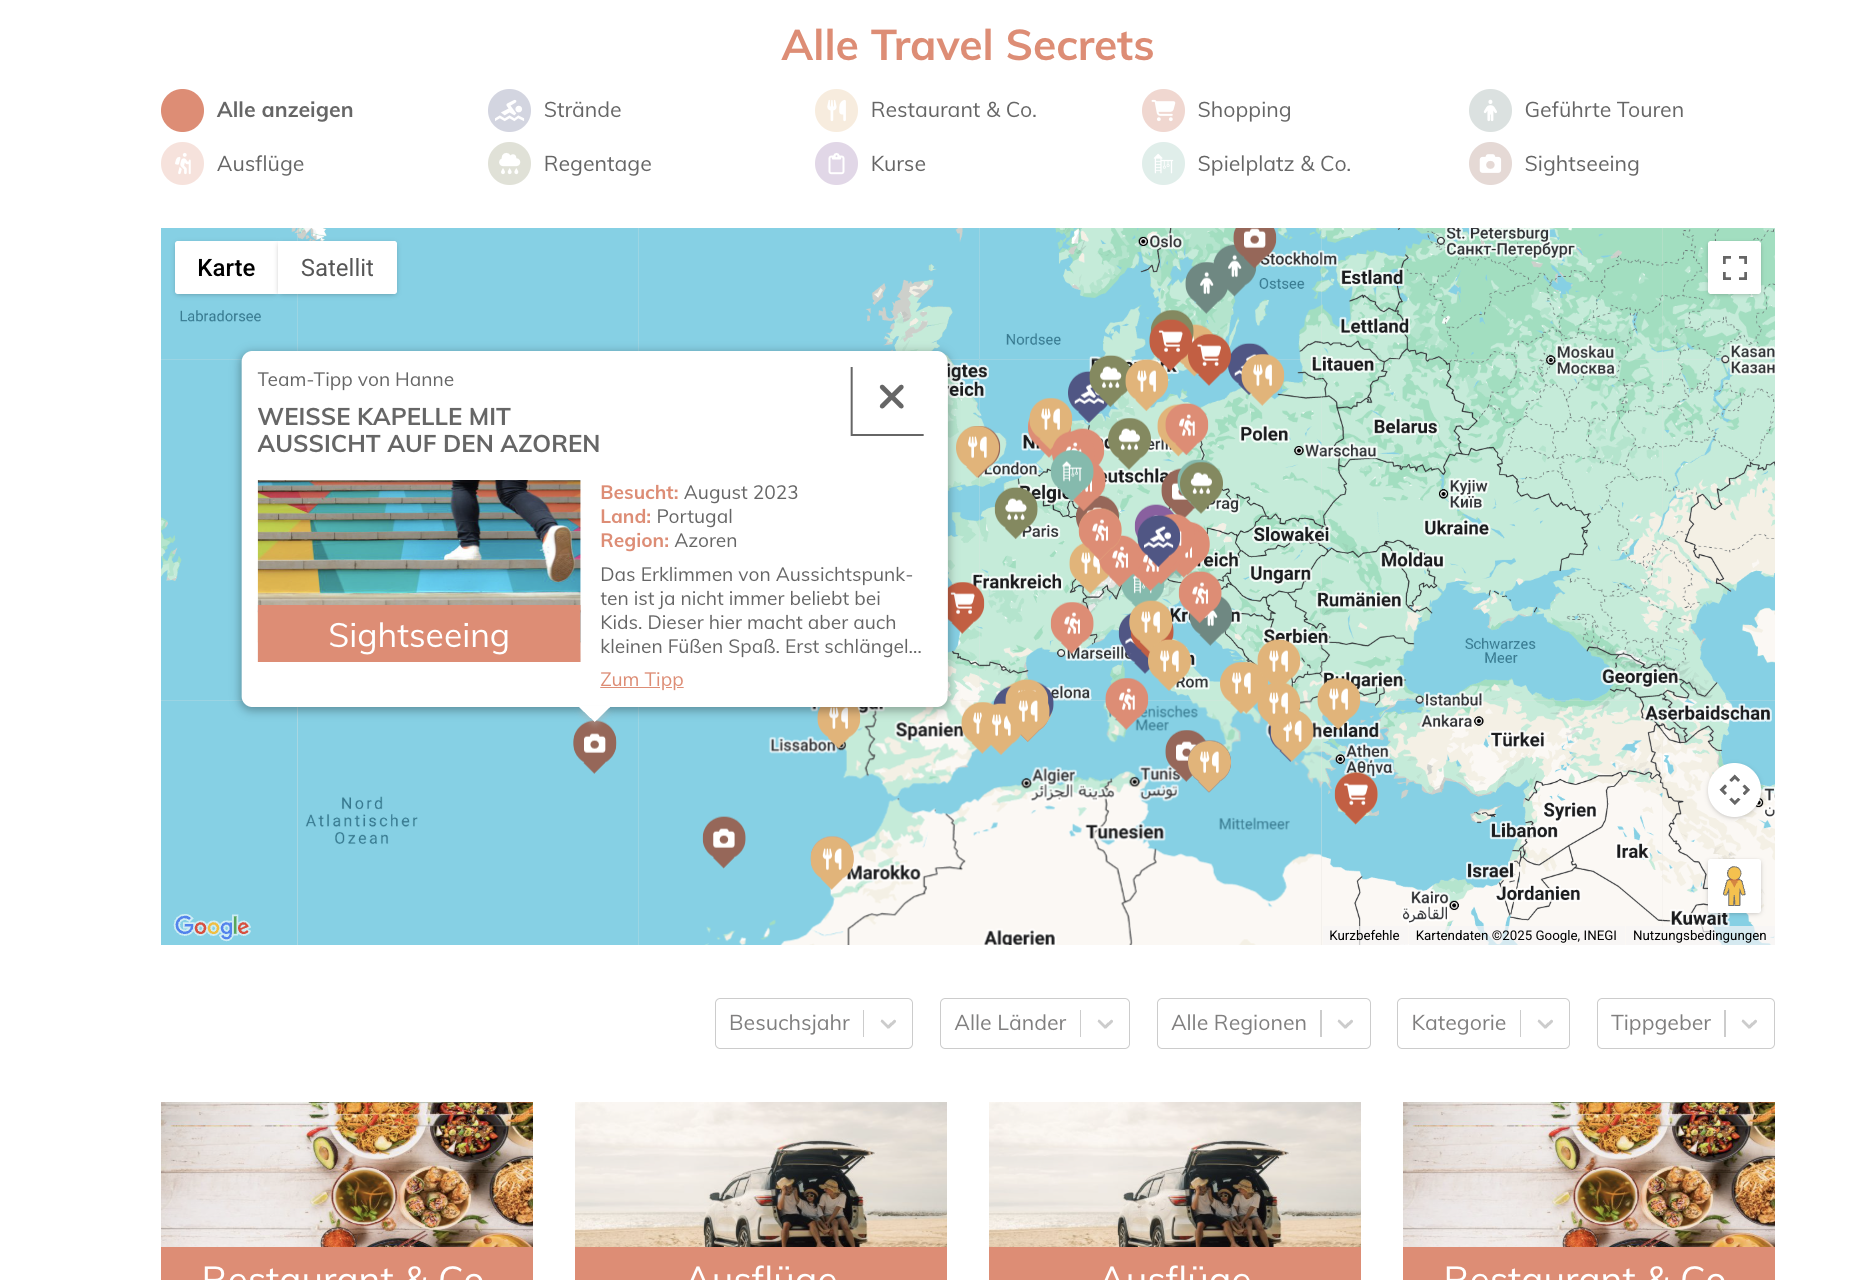This screenshot has width=1856, height=1280.
Task: Open the colorful stairs Sightseeing thumbnail
Action: click(x=419, y=571)
